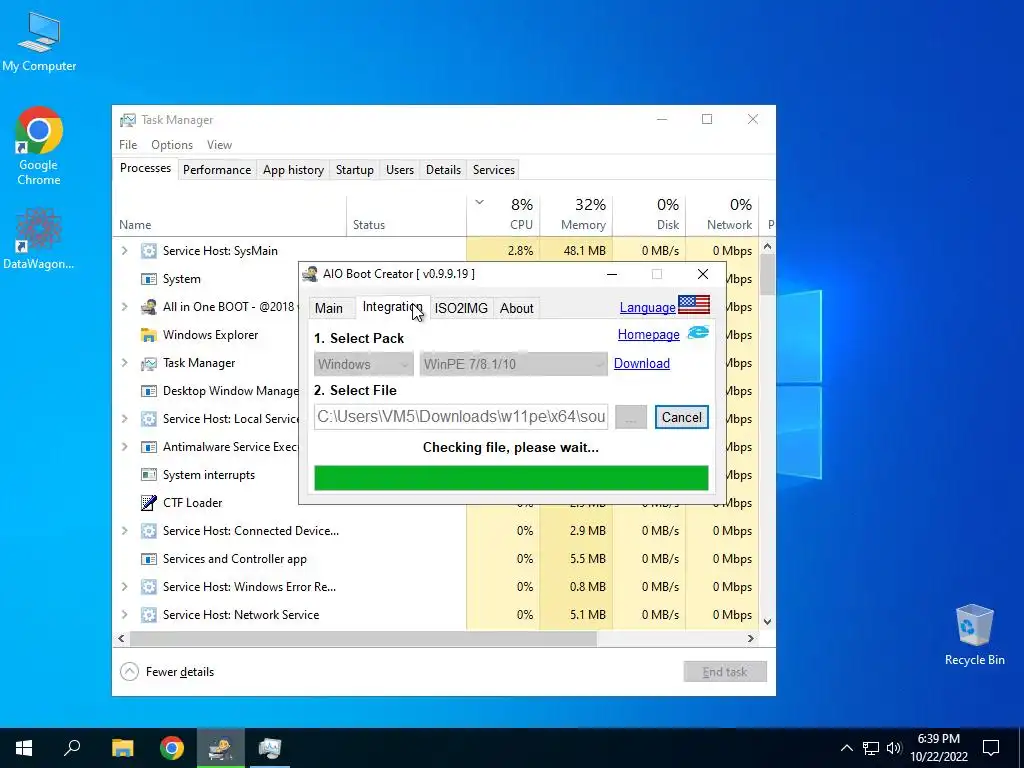Open the network icon in the system tray
Screen dimensions: 1024x768
coord(871,748)
